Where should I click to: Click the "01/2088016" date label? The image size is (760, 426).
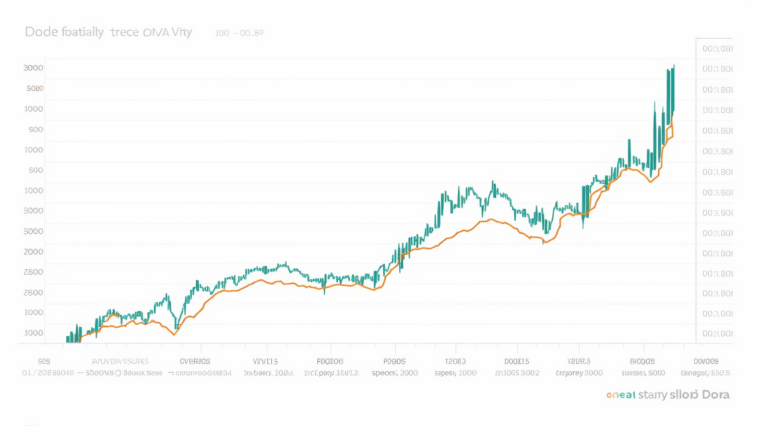48,372
